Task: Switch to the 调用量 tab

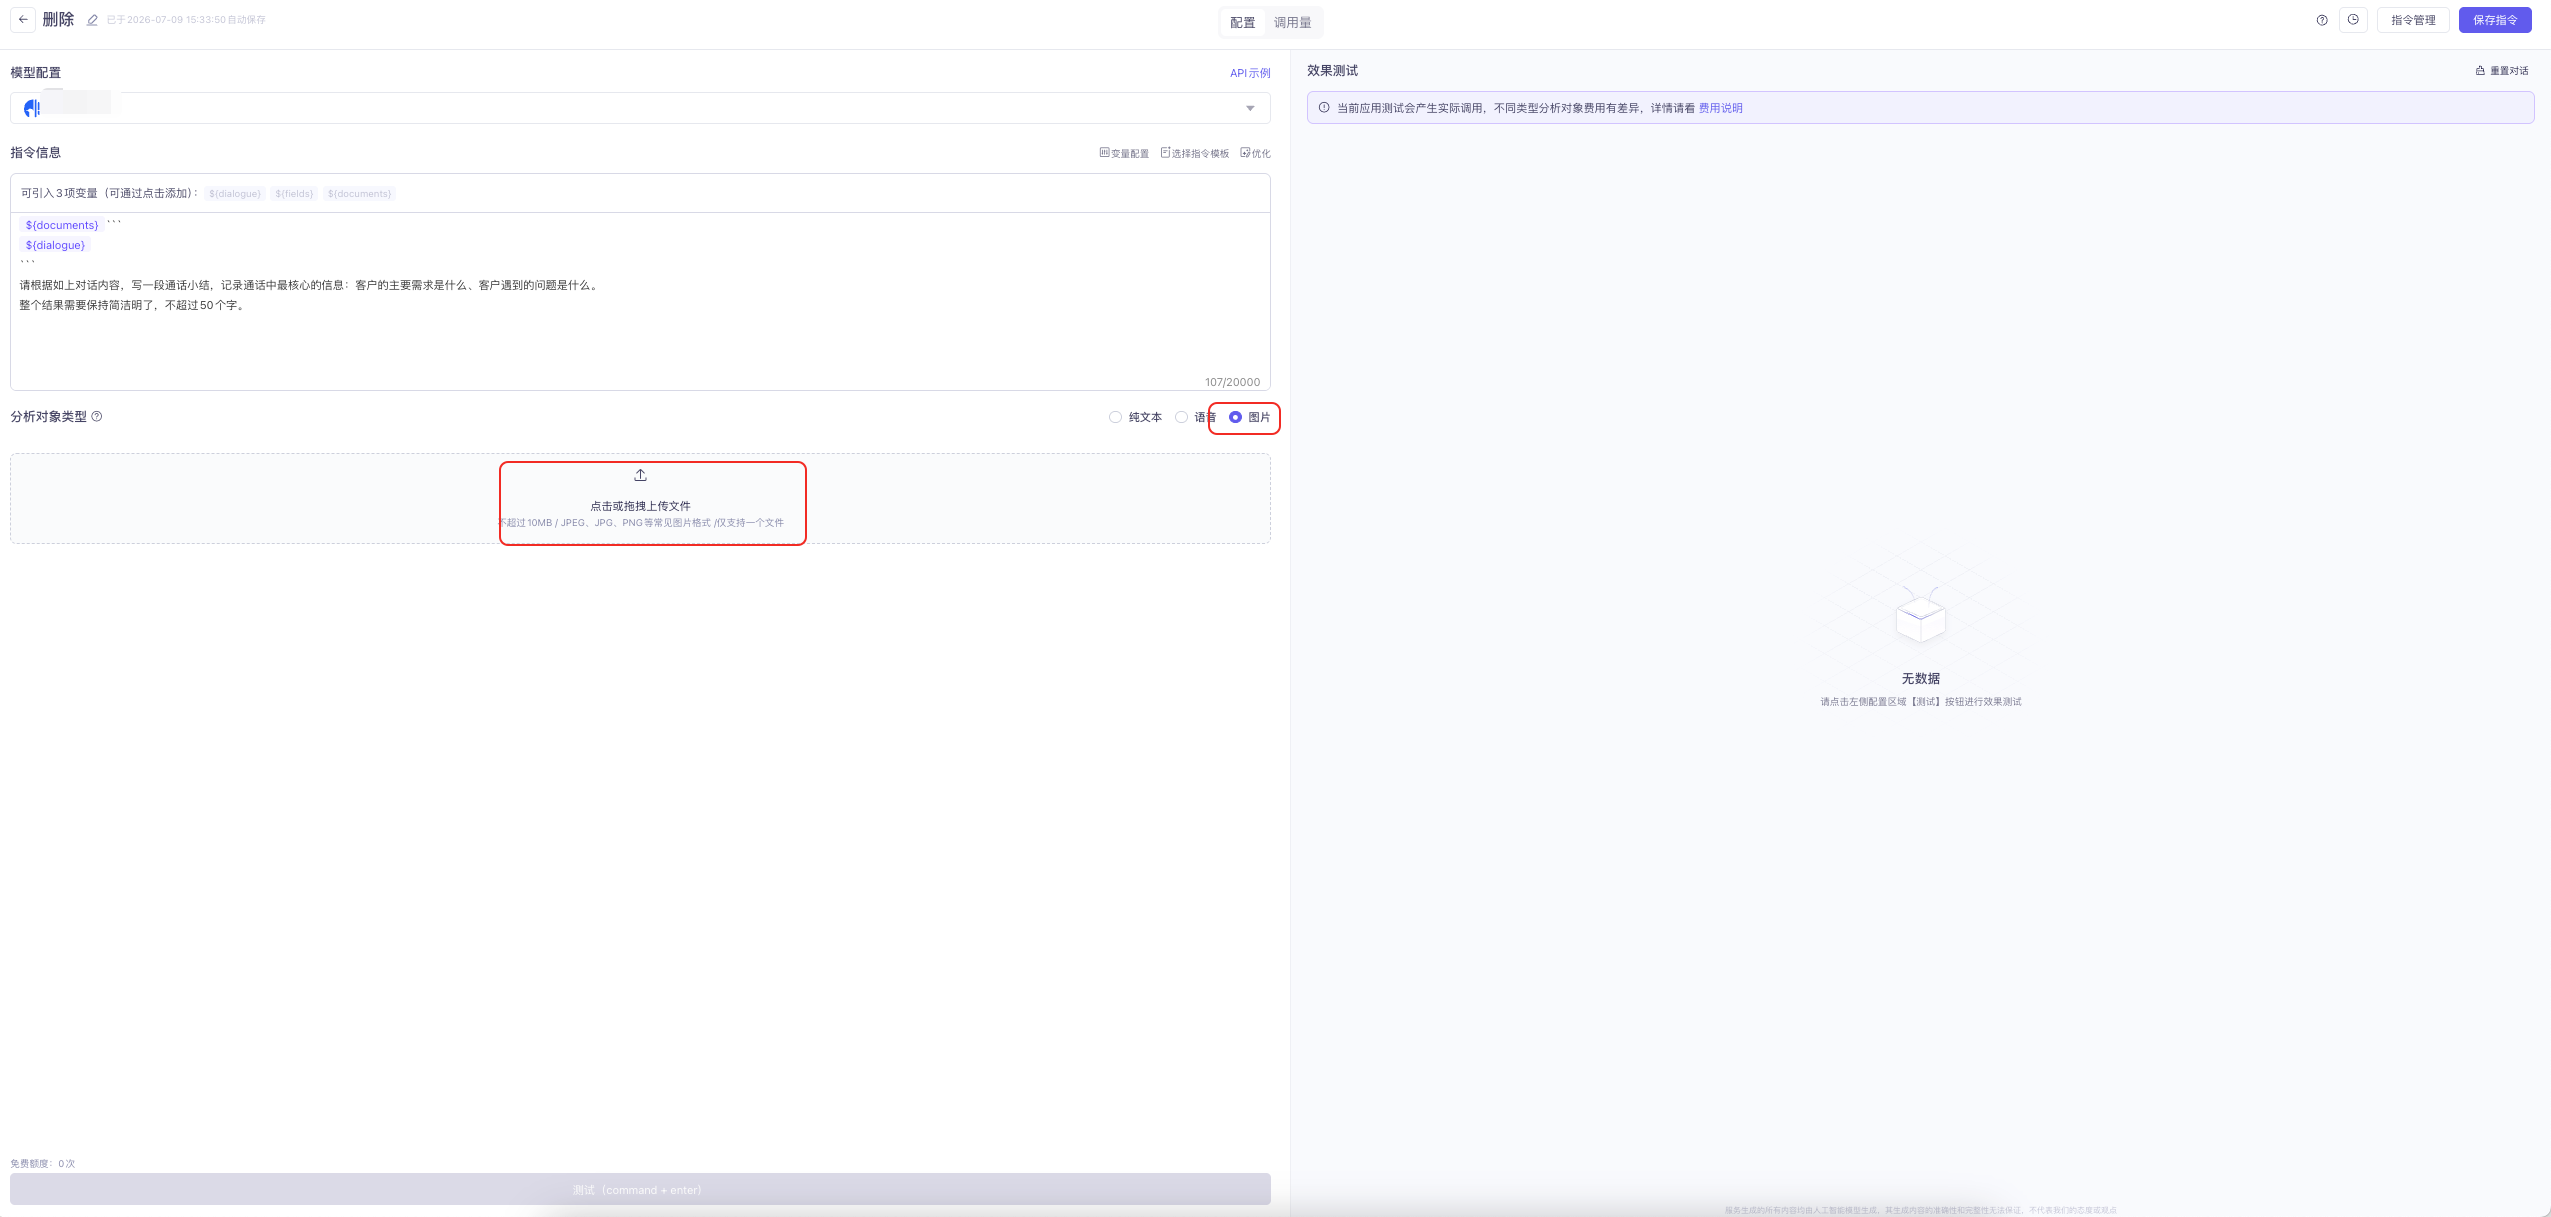Action: pos(1292,22)
